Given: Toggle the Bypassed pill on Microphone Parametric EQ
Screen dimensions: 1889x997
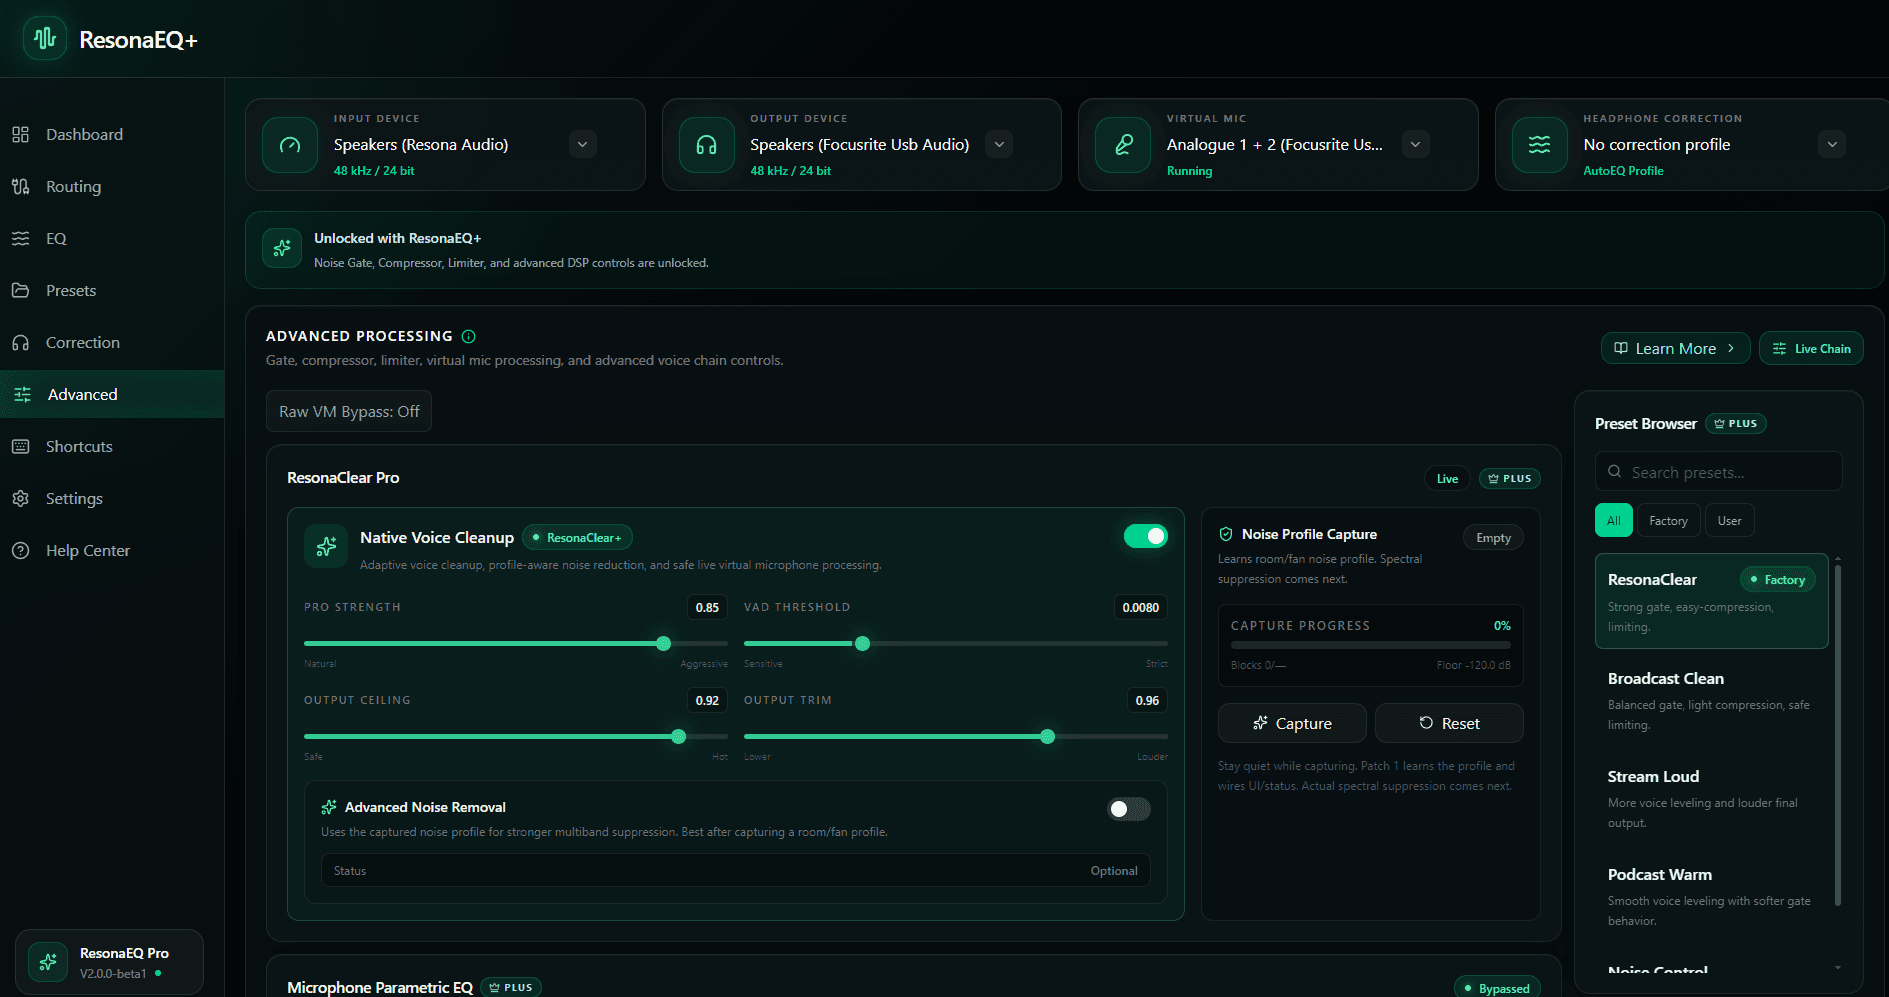Looking at the screenshot, I should [1497, 988].
